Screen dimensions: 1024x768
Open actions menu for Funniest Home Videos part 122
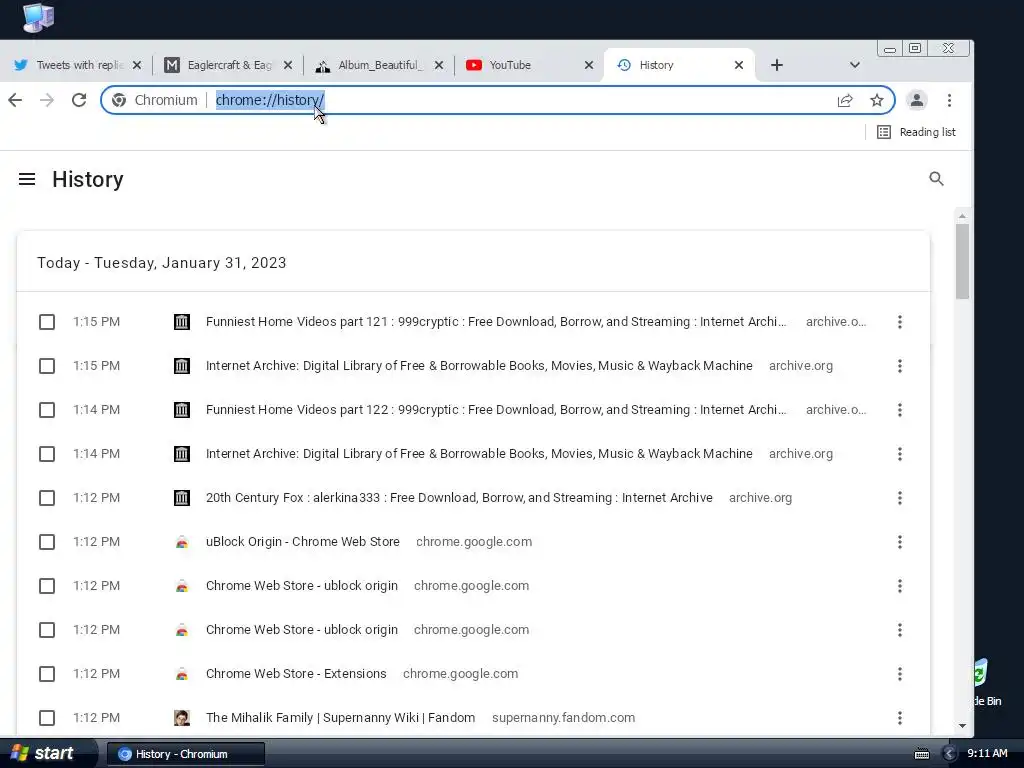pos(899,410)
